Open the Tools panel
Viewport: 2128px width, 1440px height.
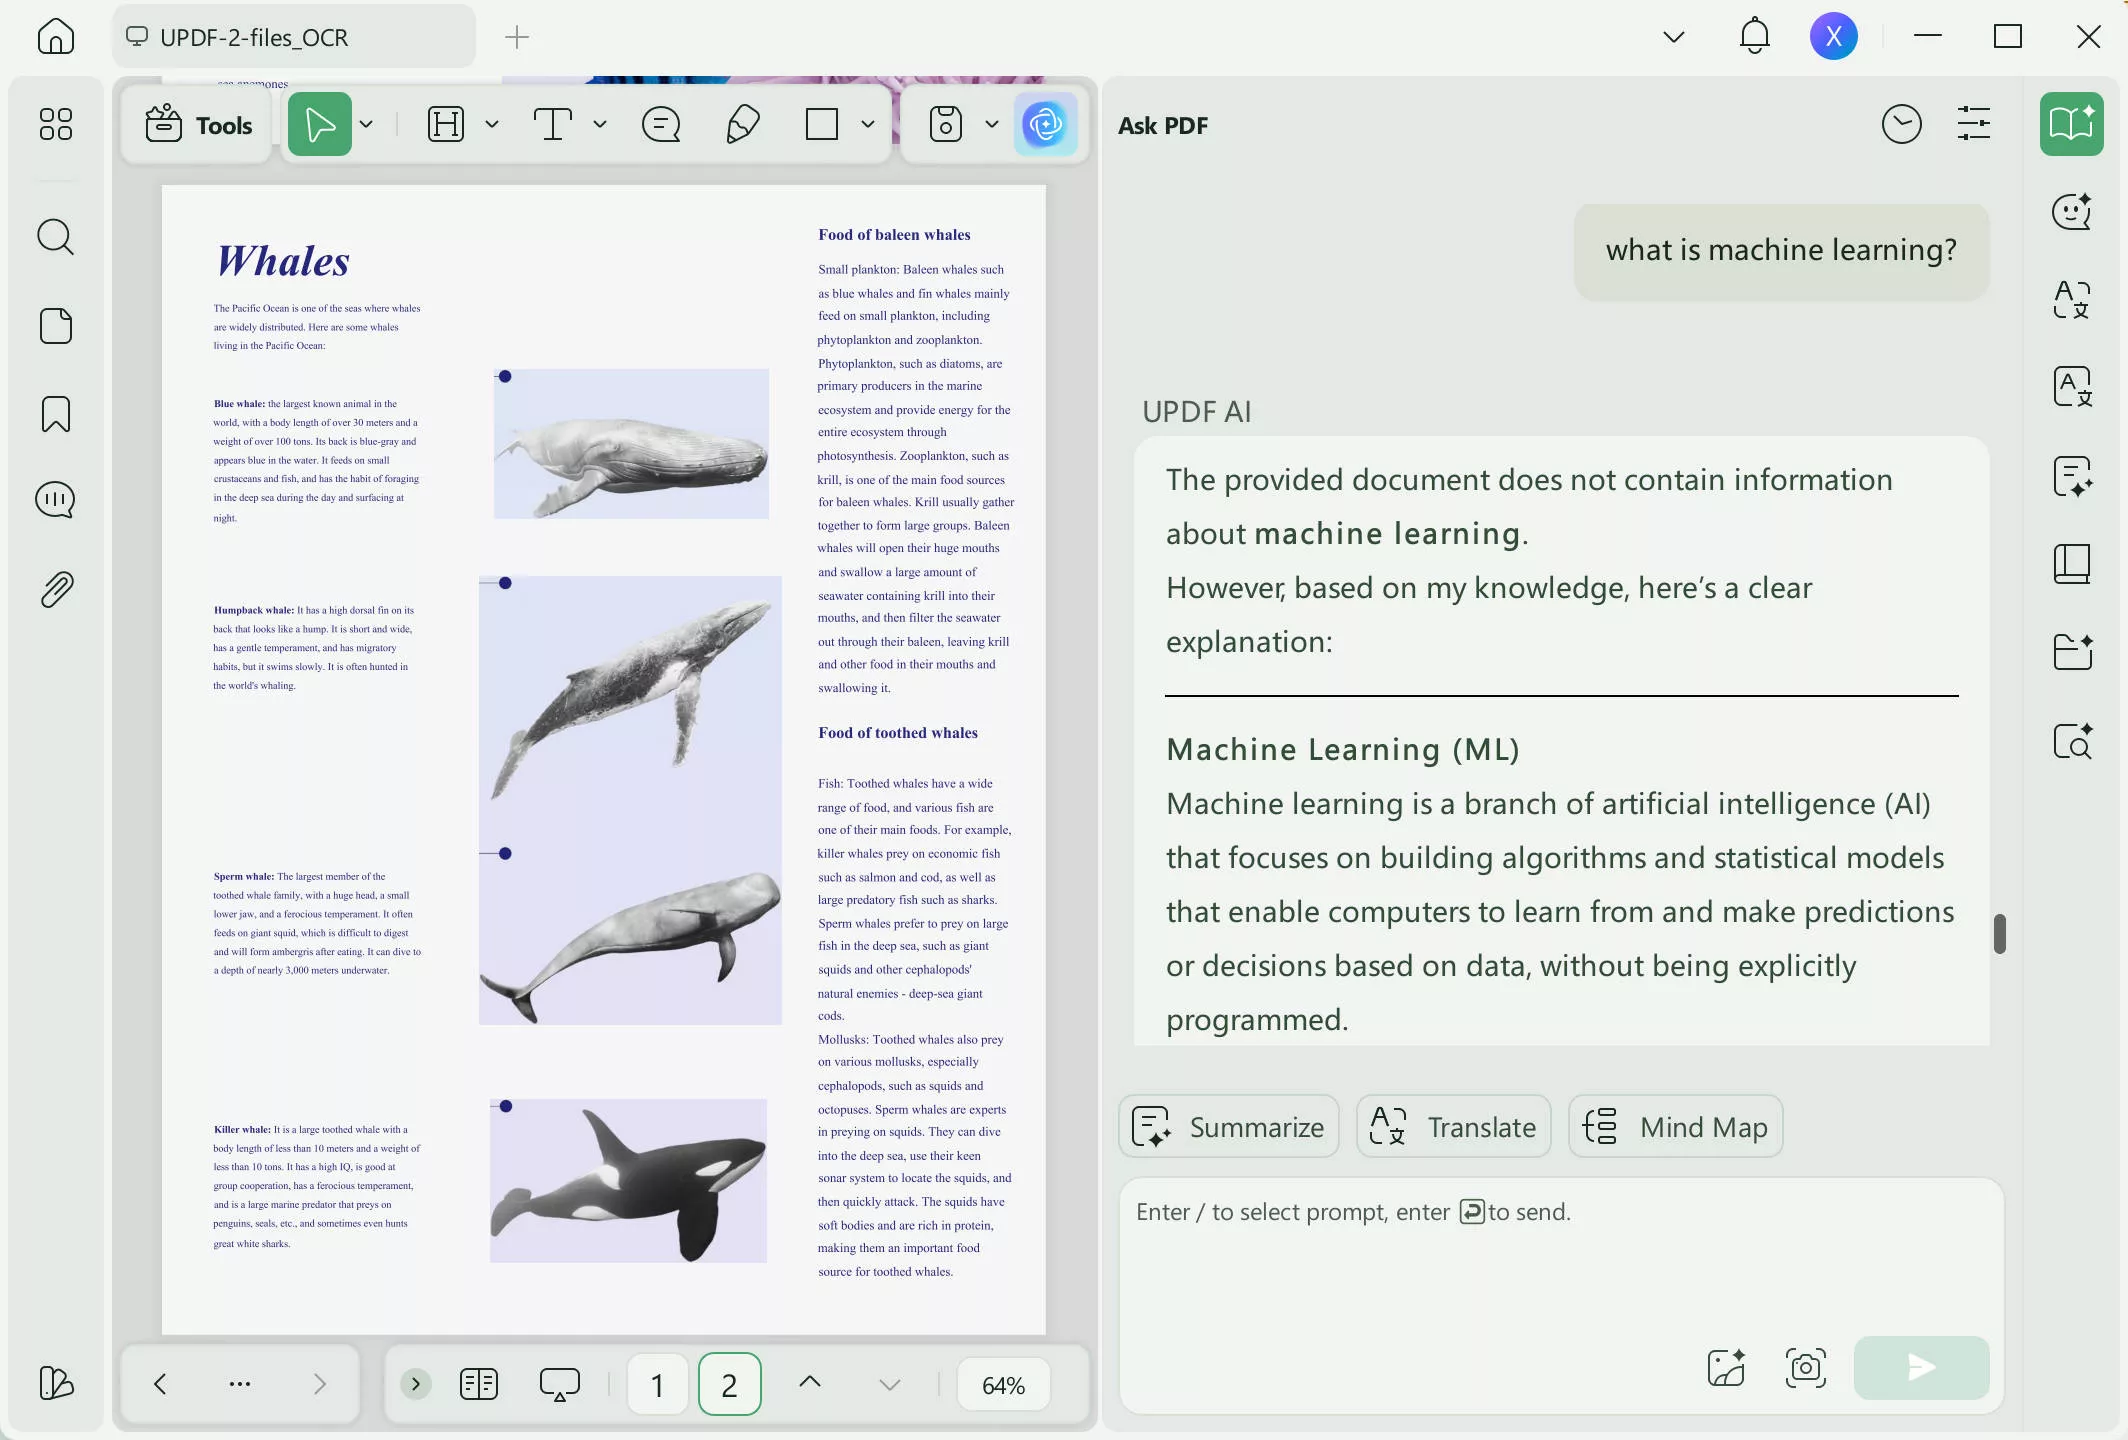pos(196,124)
